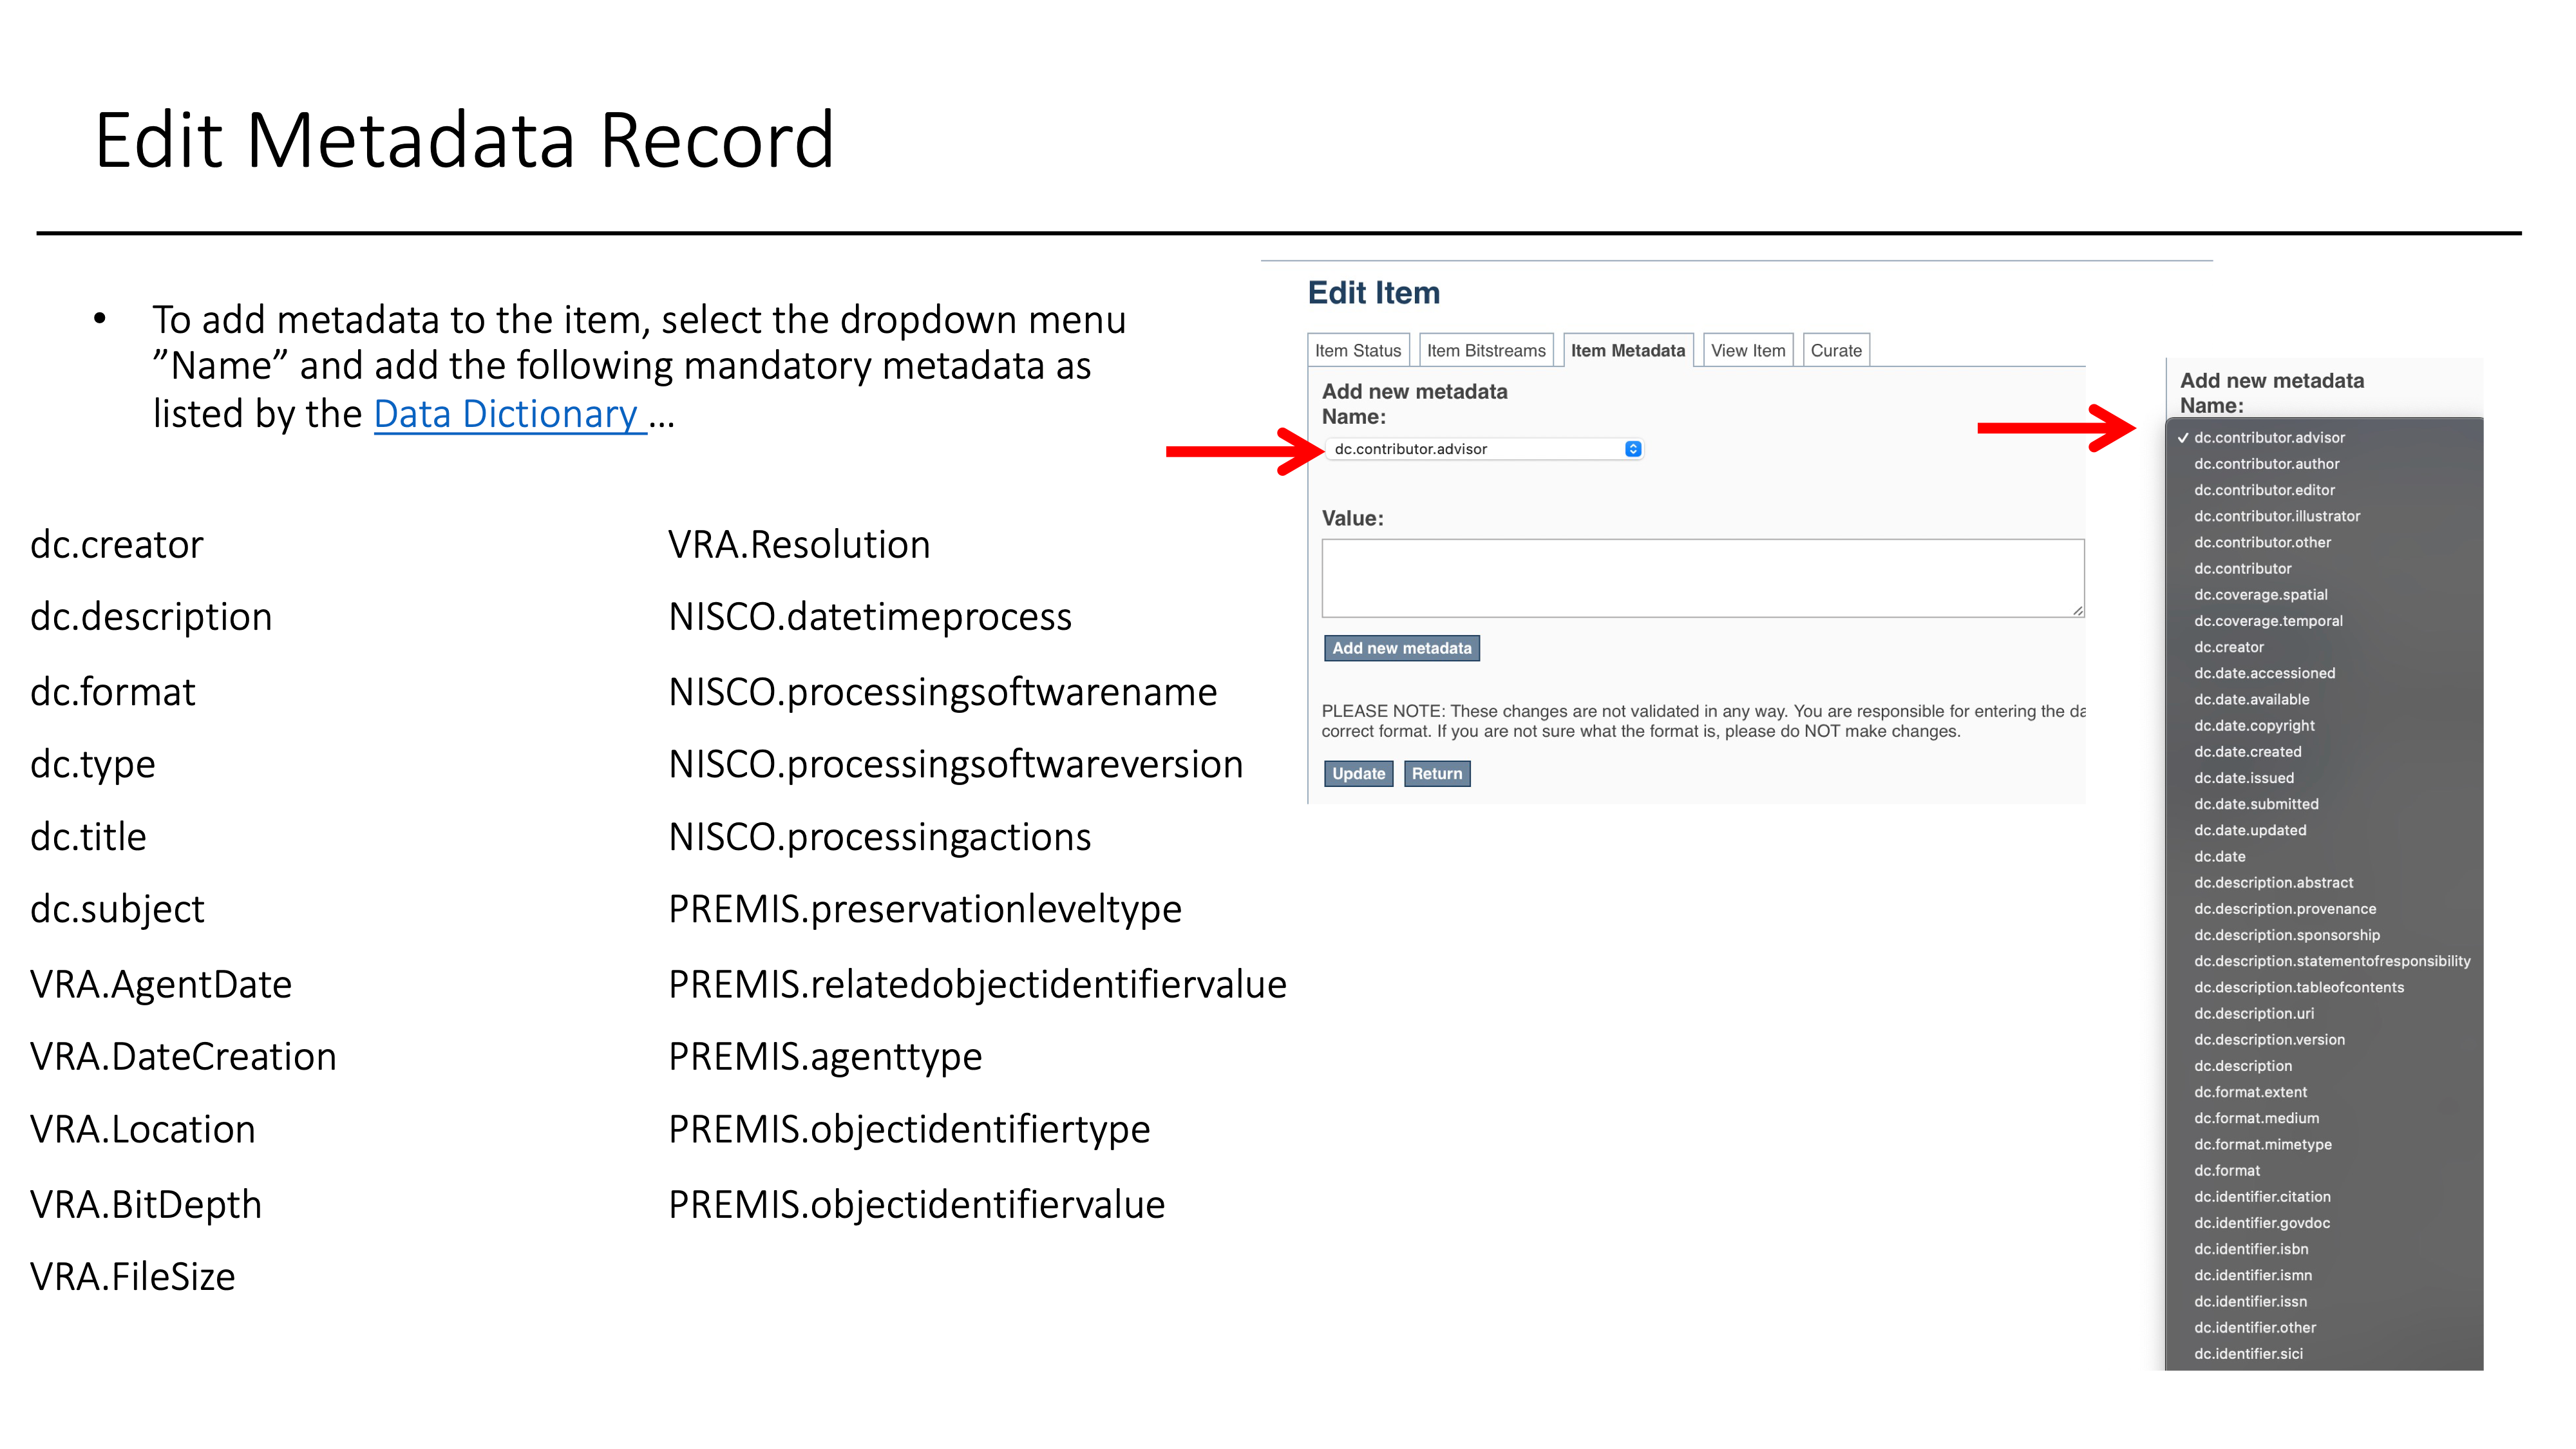Choose dc.date.created from the list

coord(2247,752)
